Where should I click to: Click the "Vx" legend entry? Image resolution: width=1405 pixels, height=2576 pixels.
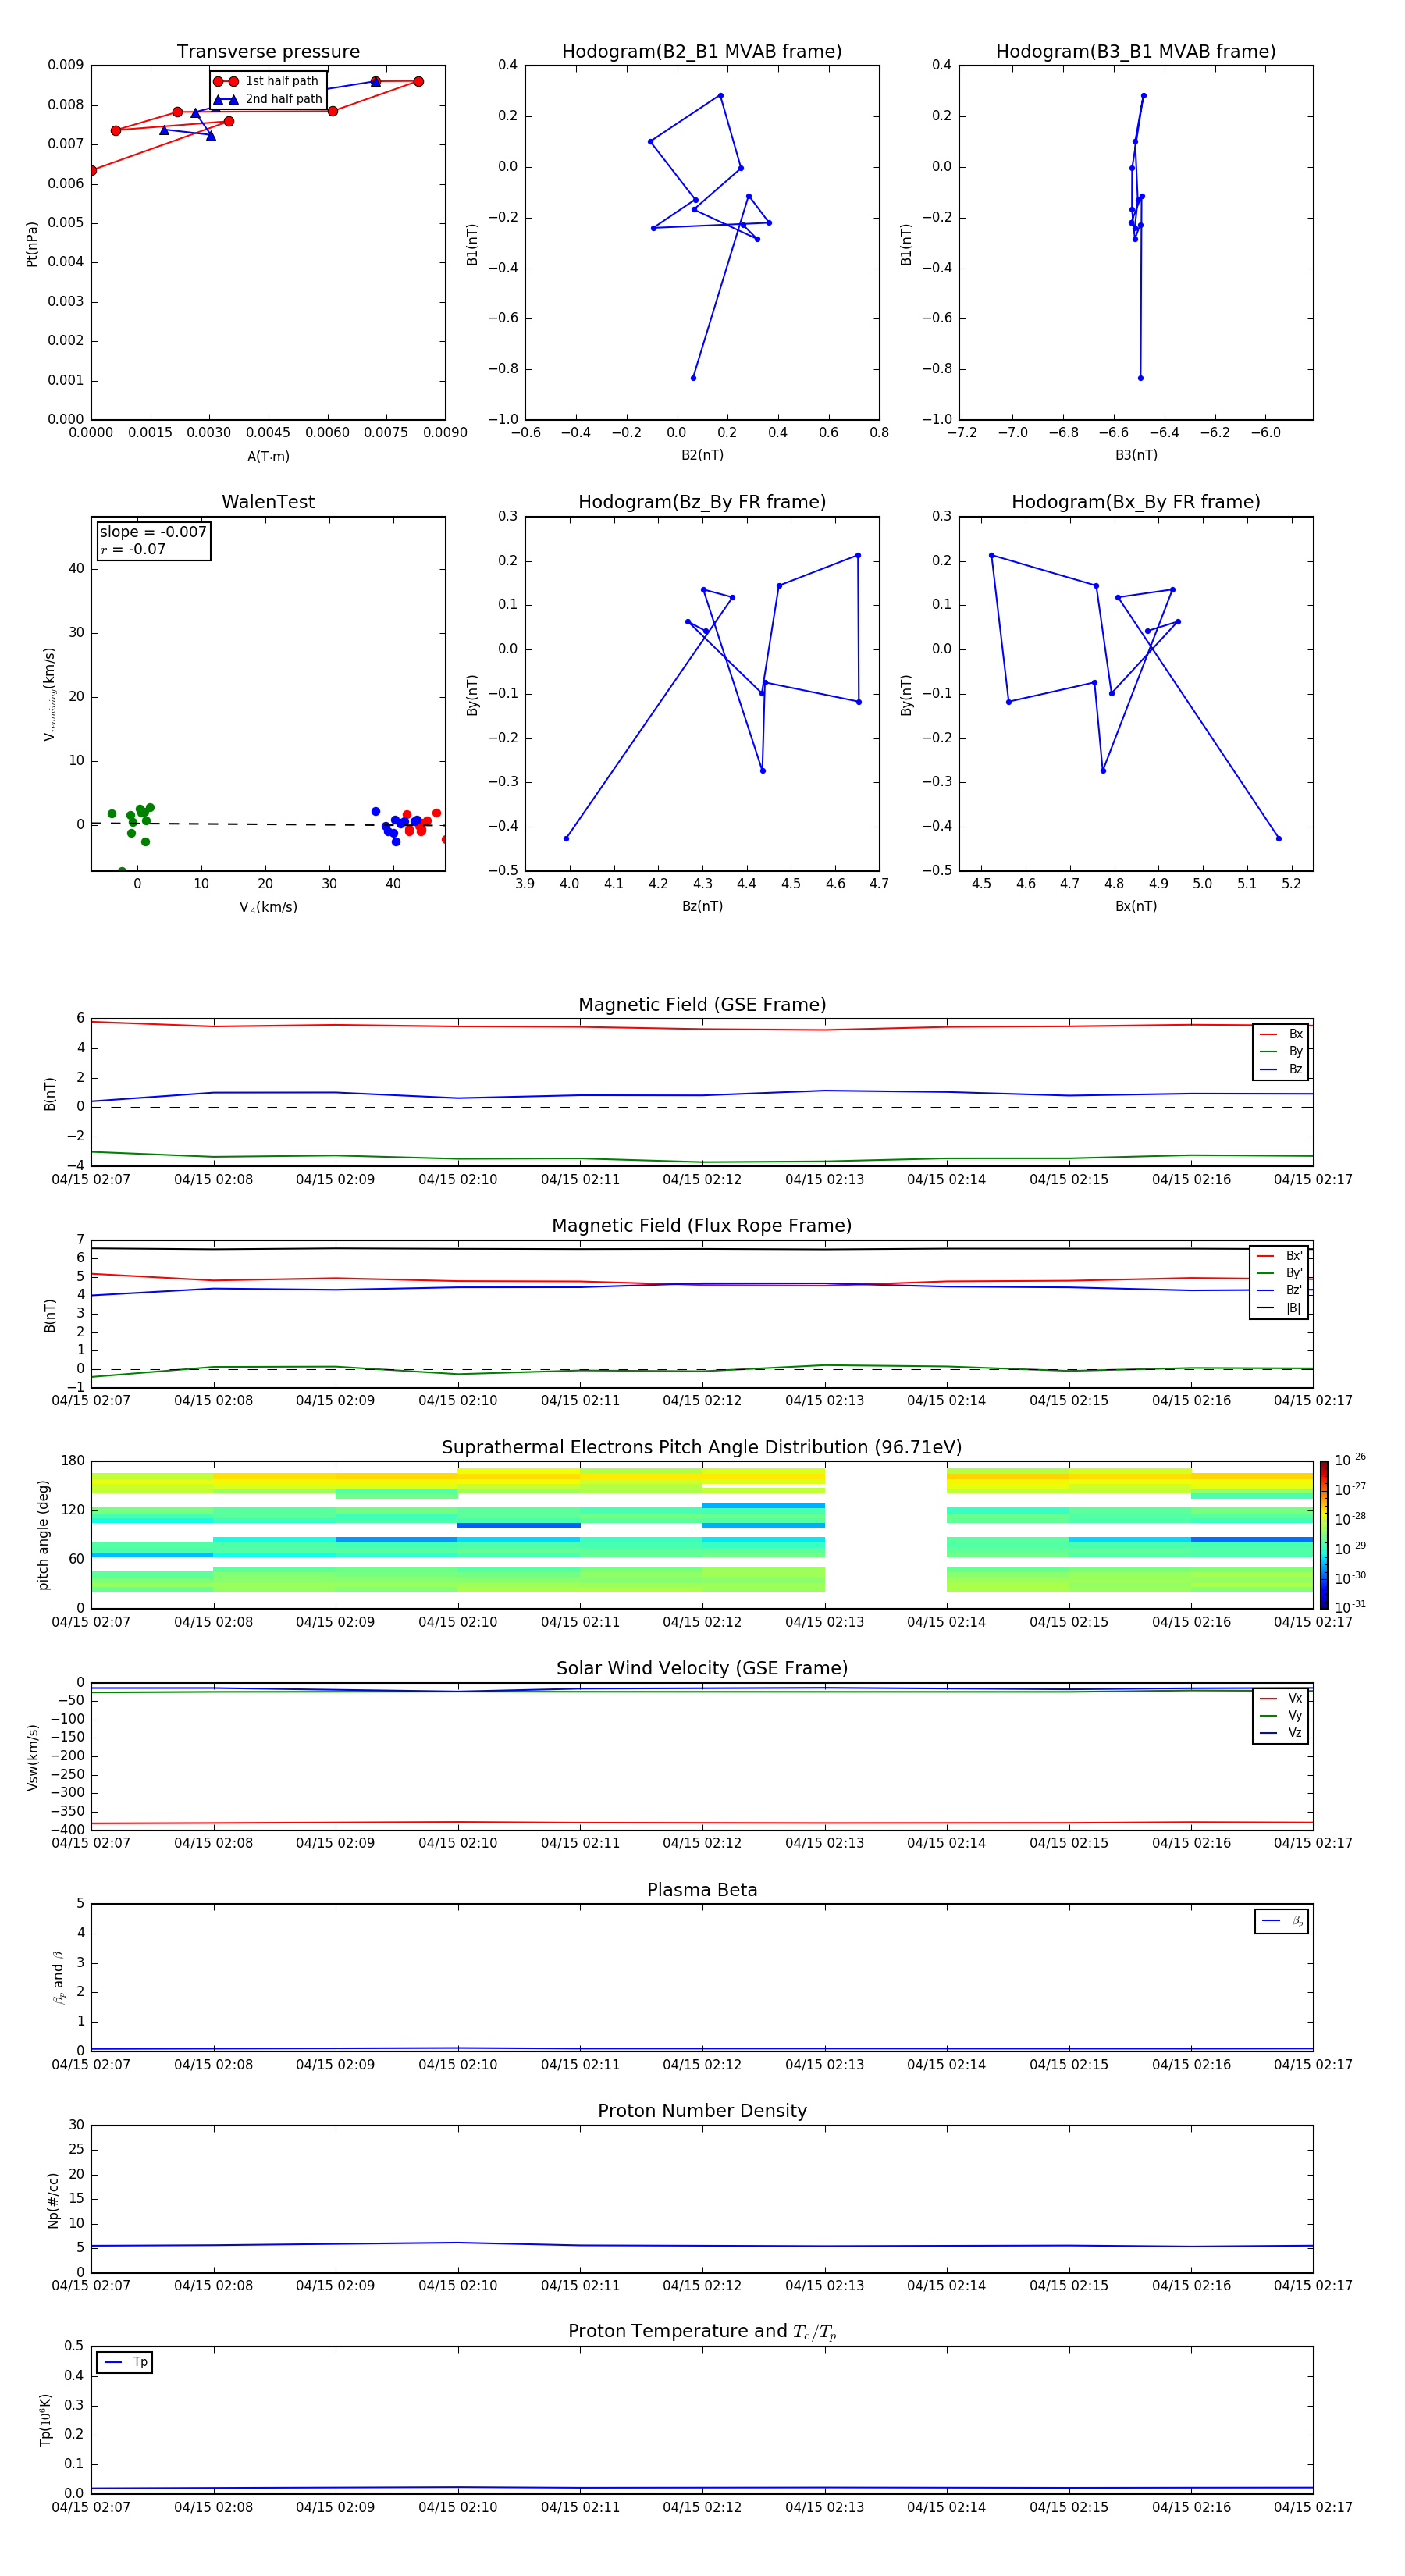(x=1281, y=1698)
